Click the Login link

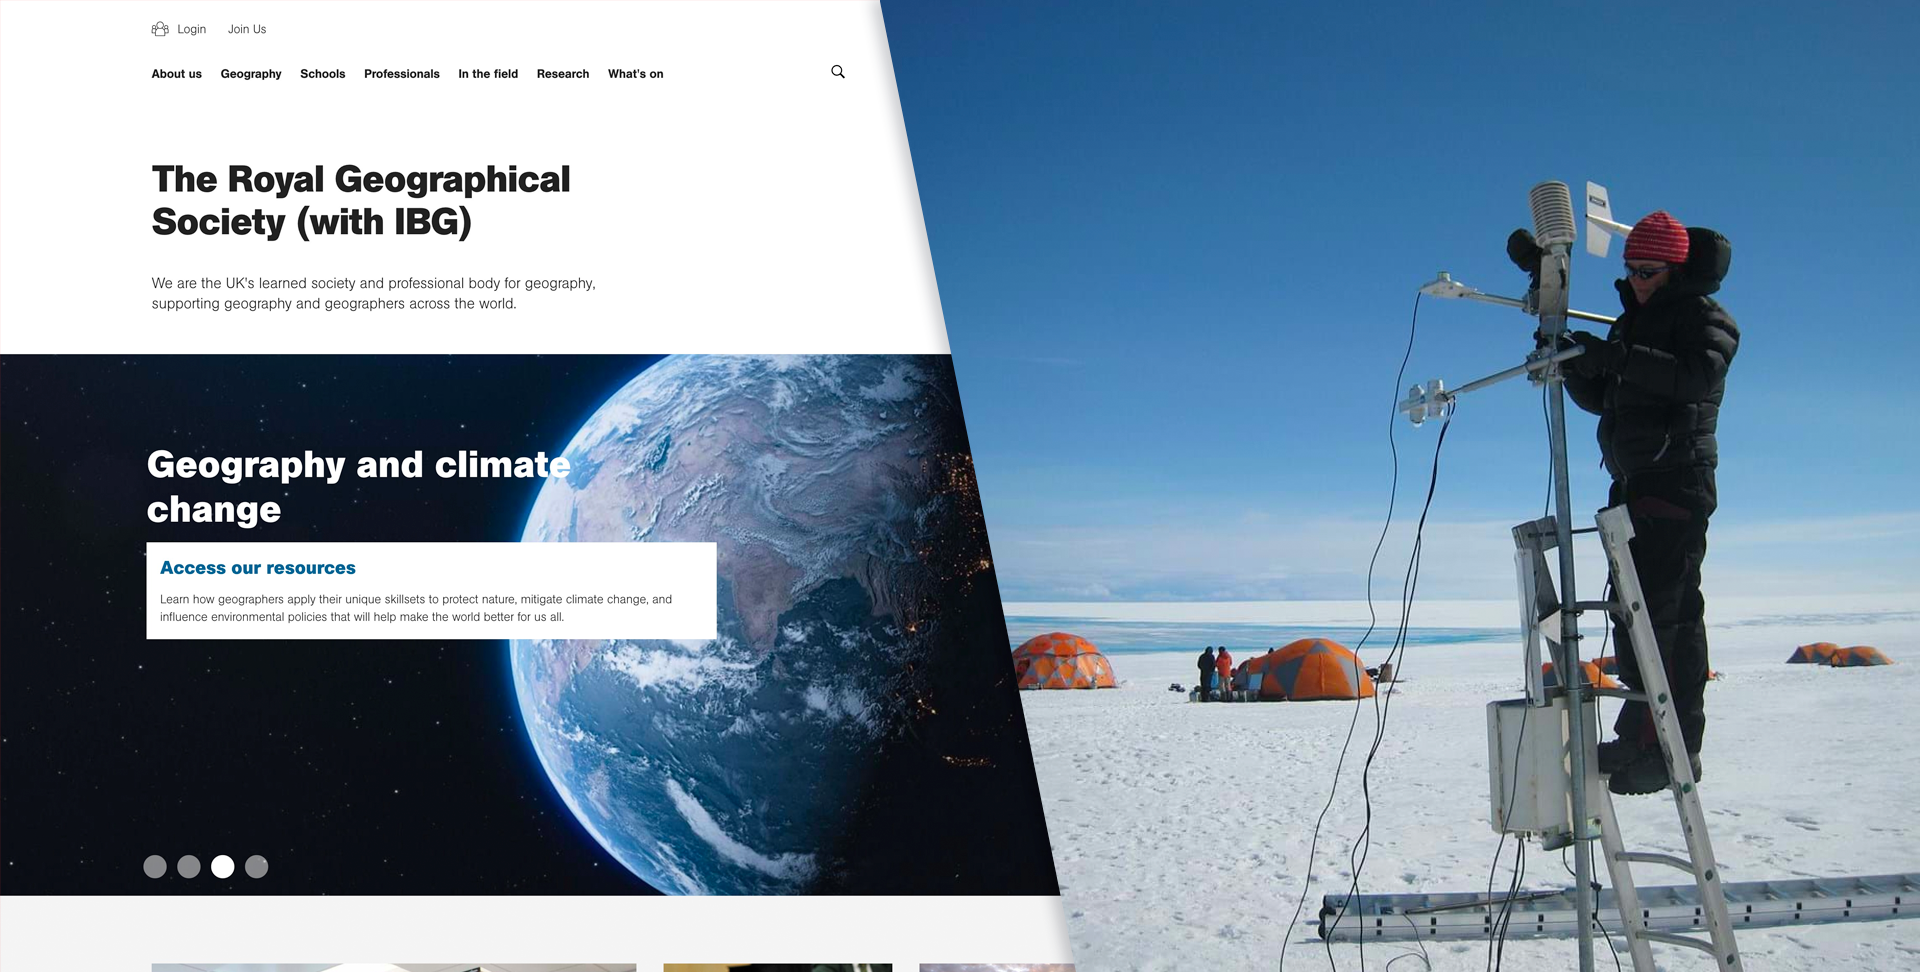pyautogui.click(x=192, y=29)
